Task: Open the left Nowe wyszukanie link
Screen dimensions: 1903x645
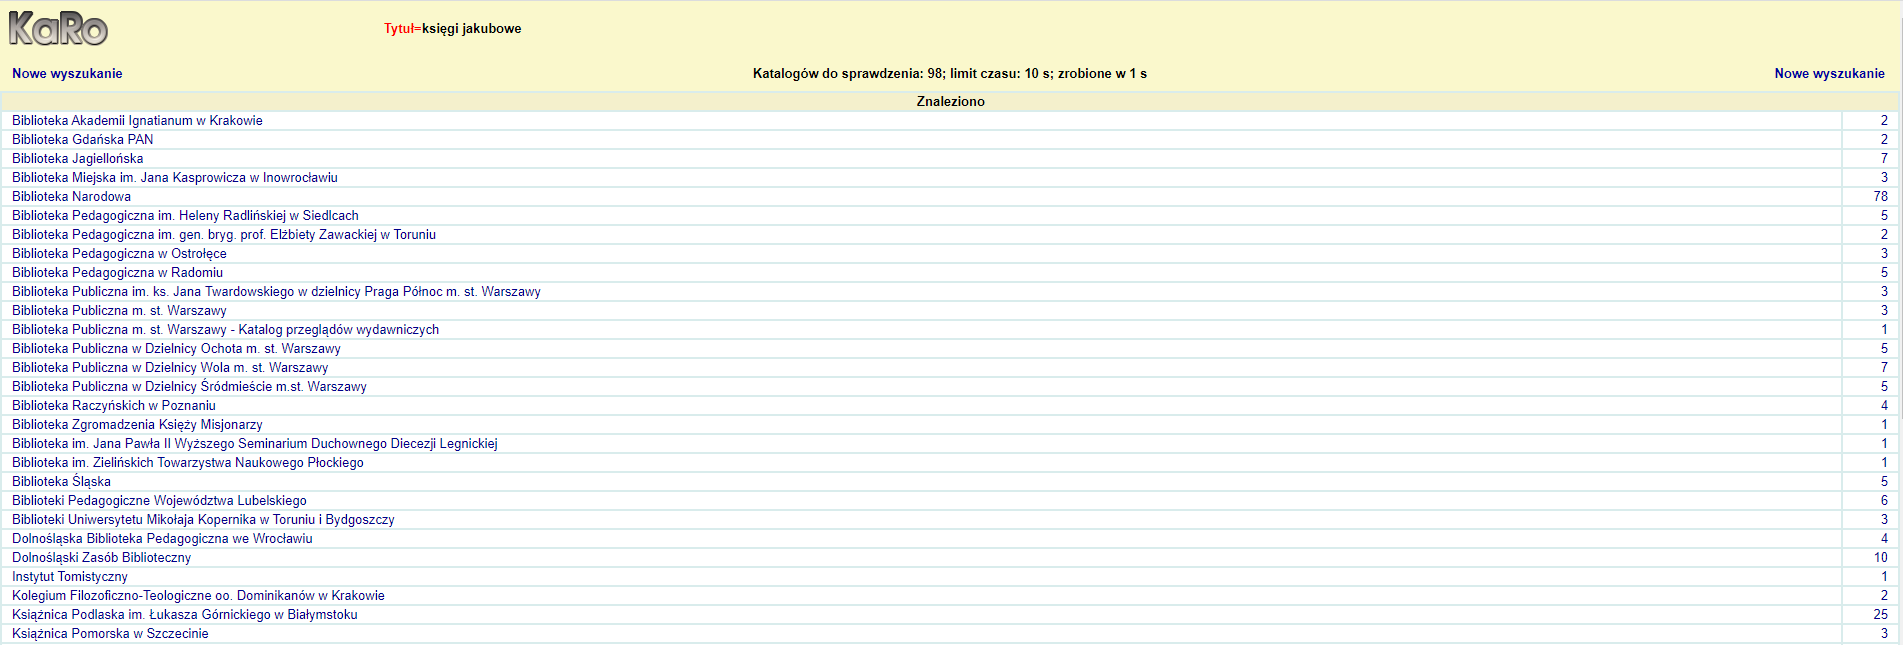Action: pos(67,73)
